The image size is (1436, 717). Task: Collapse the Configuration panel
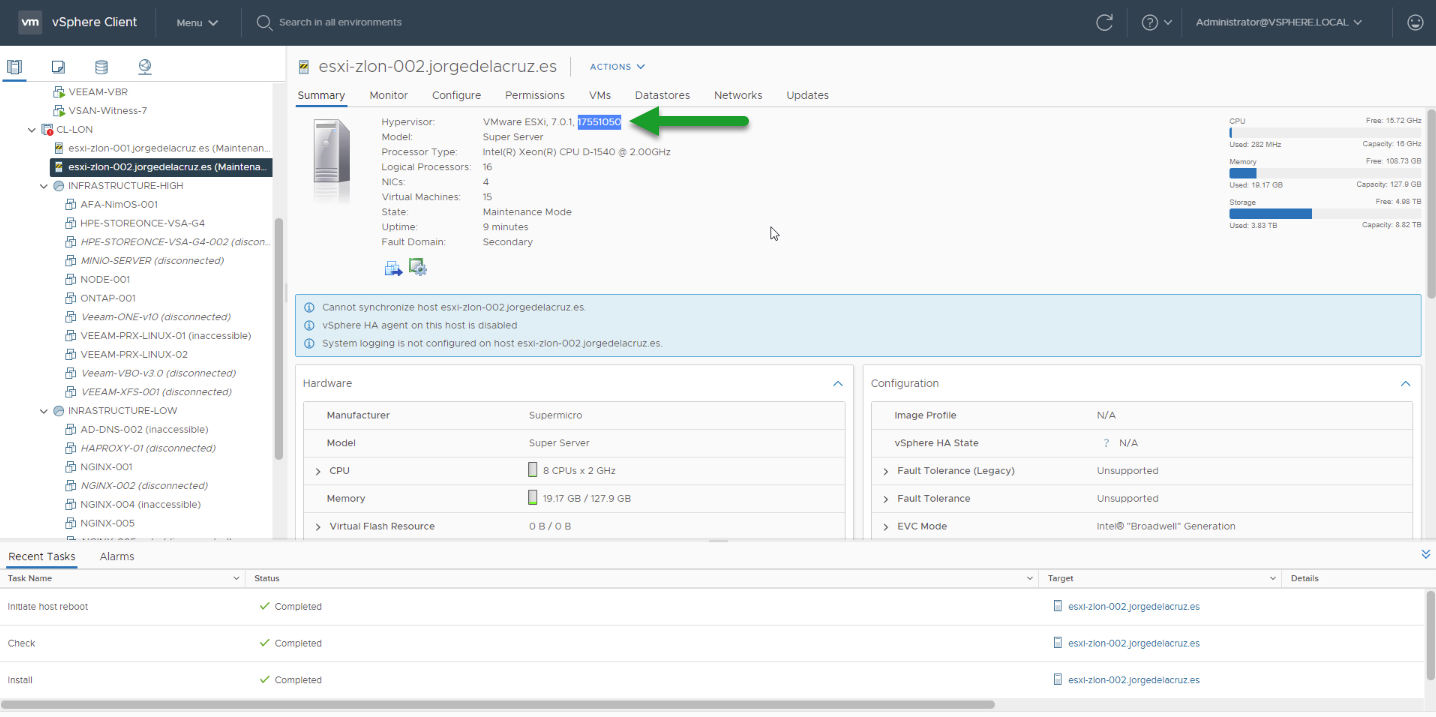point(1405,383)
